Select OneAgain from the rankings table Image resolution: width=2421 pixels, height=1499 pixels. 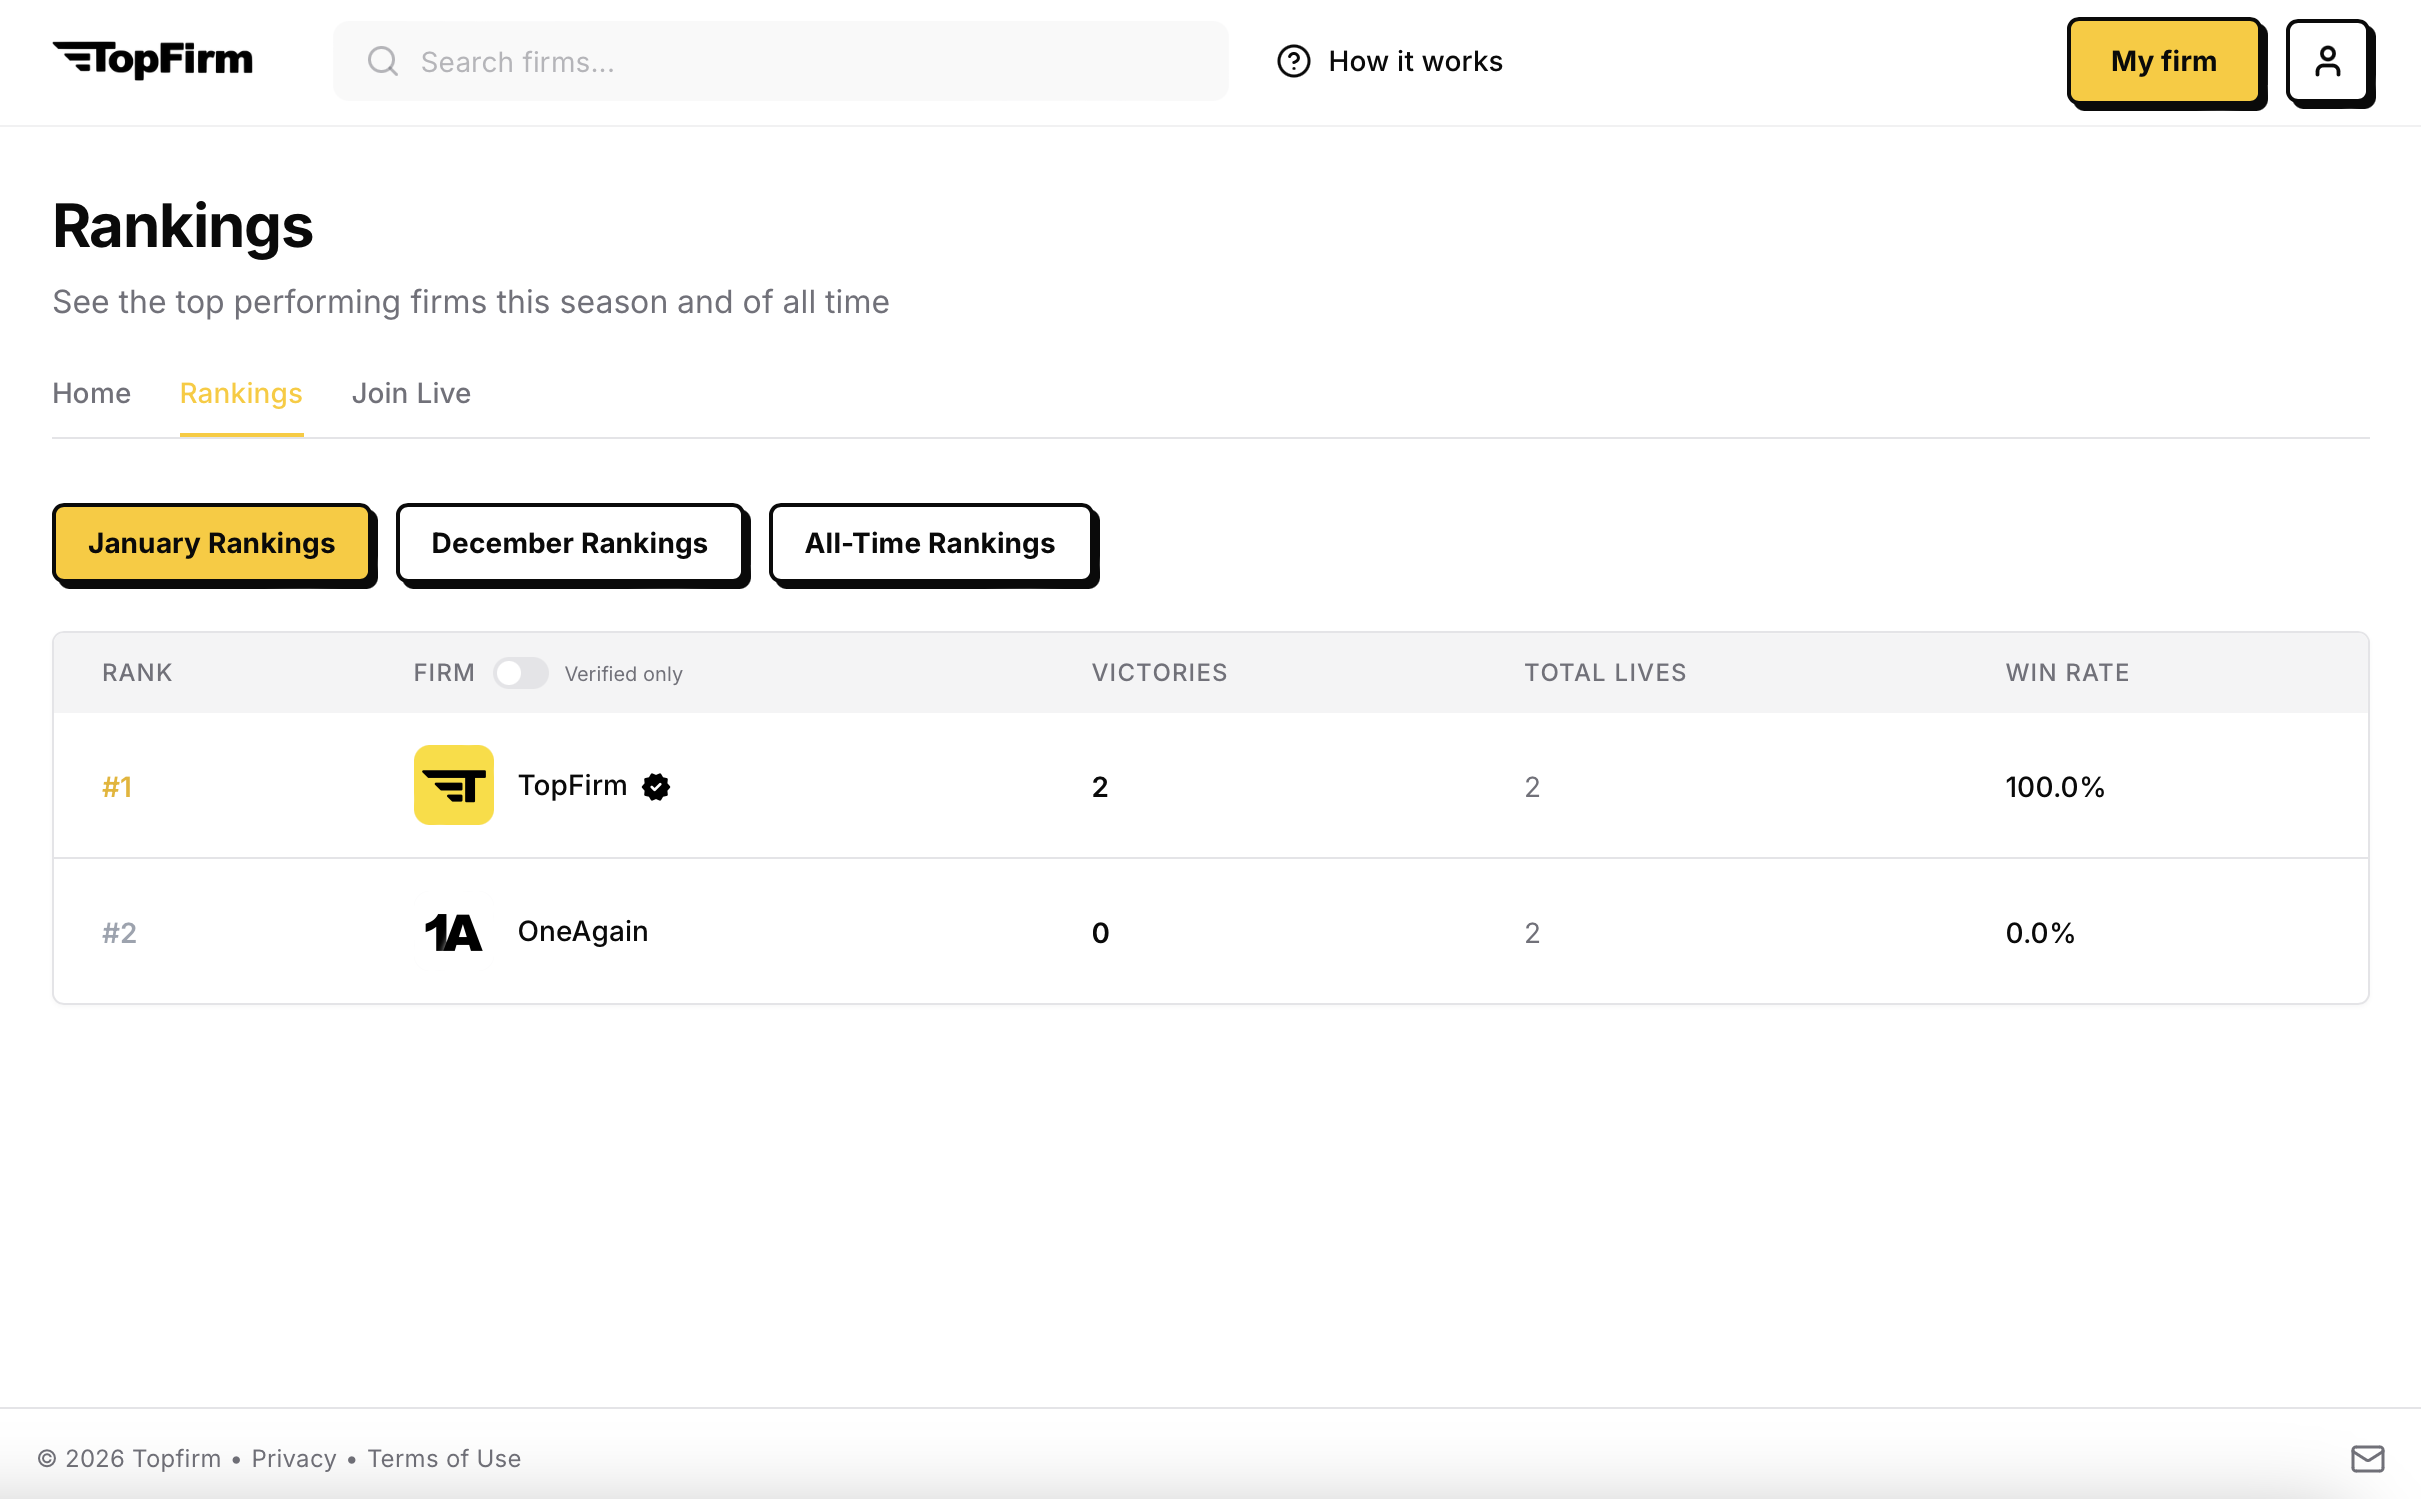pos(583,931)
